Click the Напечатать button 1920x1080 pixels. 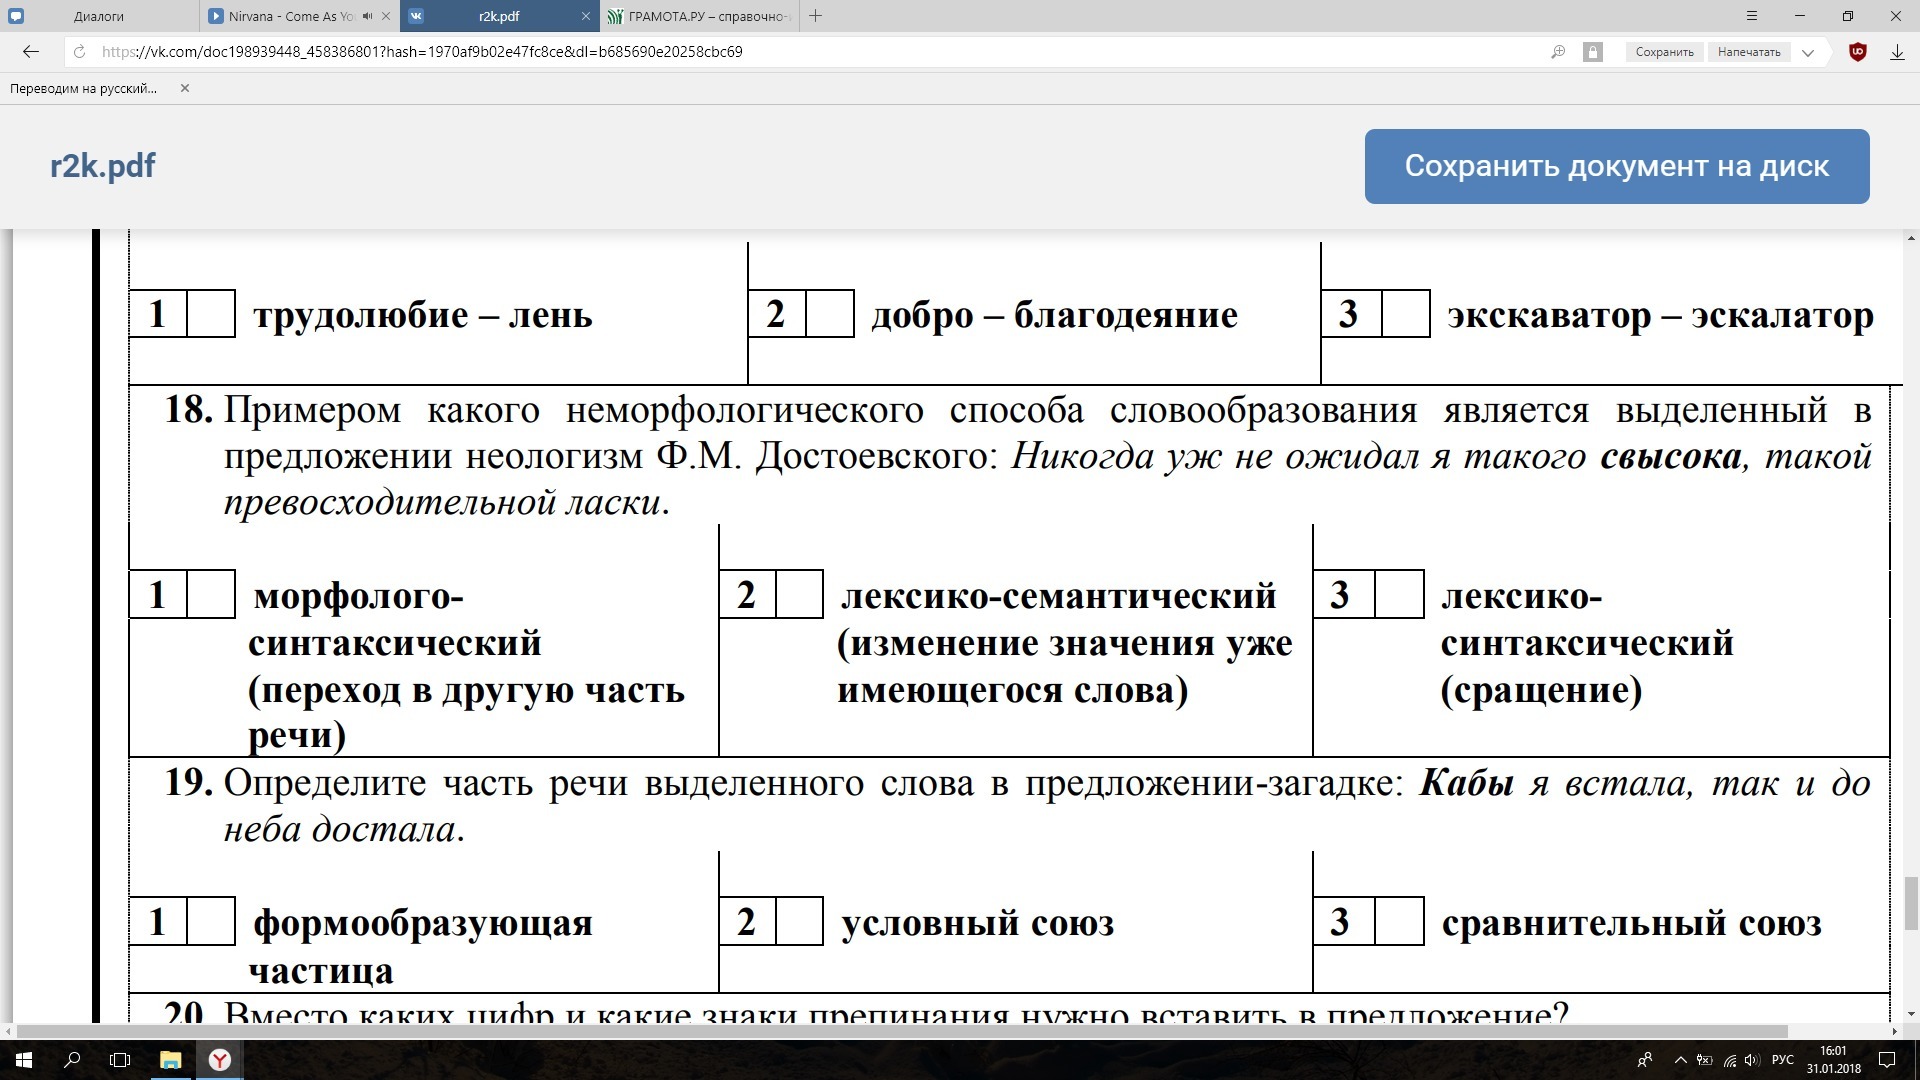click(1749, 52)
